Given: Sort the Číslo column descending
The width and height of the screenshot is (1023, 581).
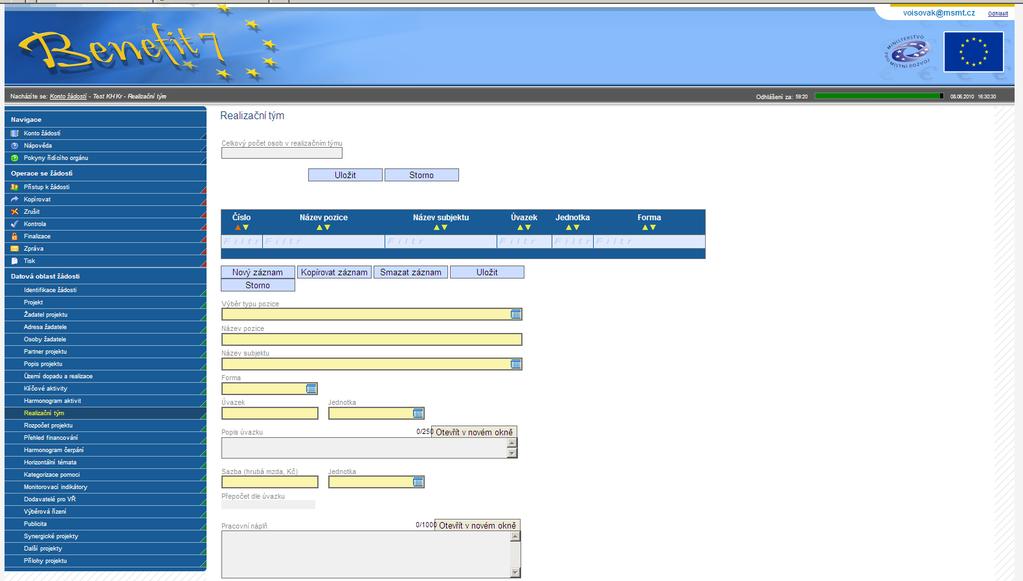Looking at the screenshot, I should click(x=245, y=228).
